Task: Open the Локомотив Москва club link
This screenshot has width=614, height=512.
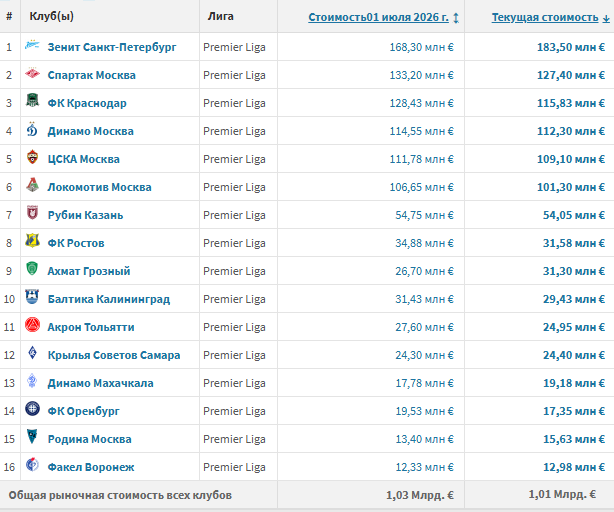Action: click(99, 187)
